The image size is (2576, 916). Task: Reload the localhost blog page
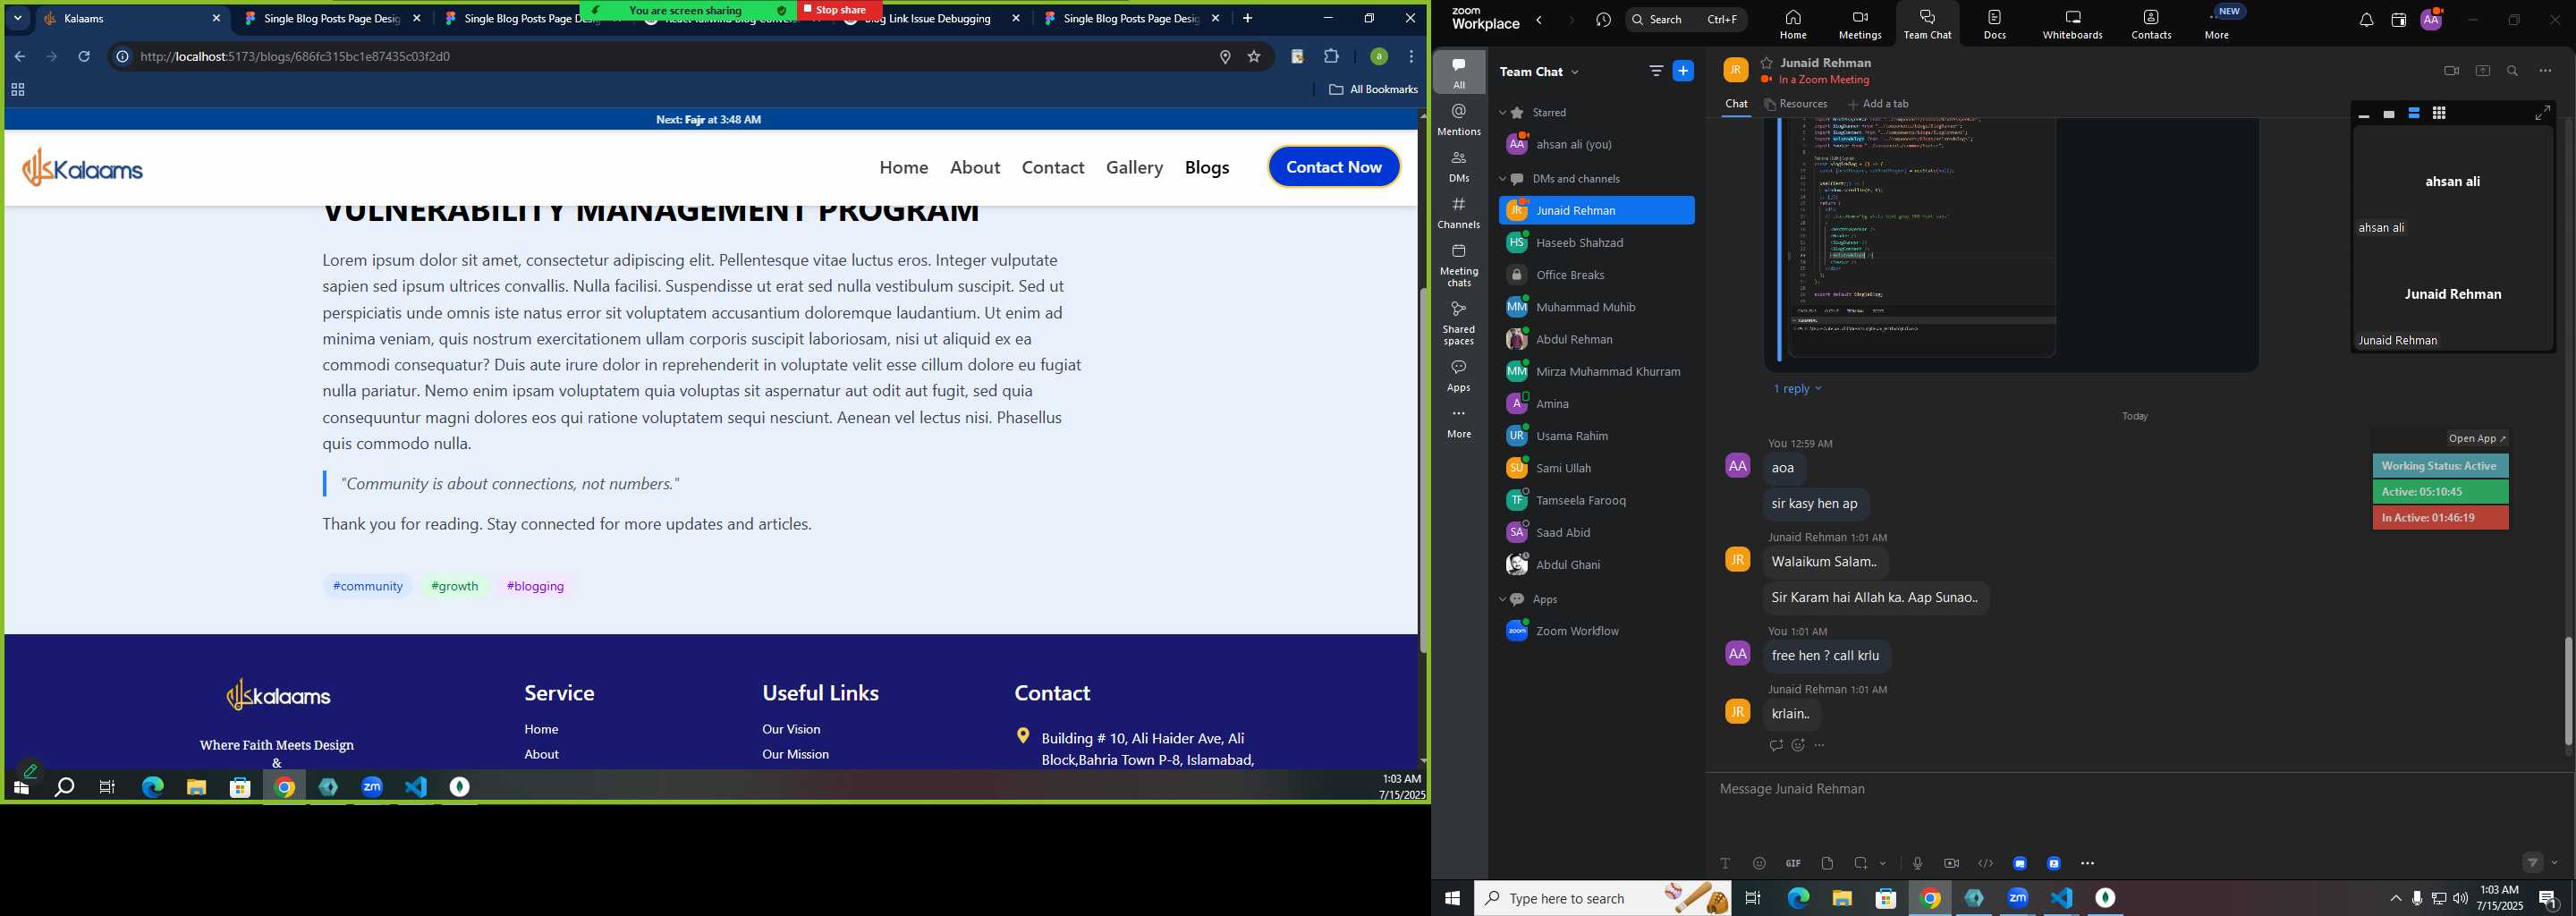pos(84,57)
